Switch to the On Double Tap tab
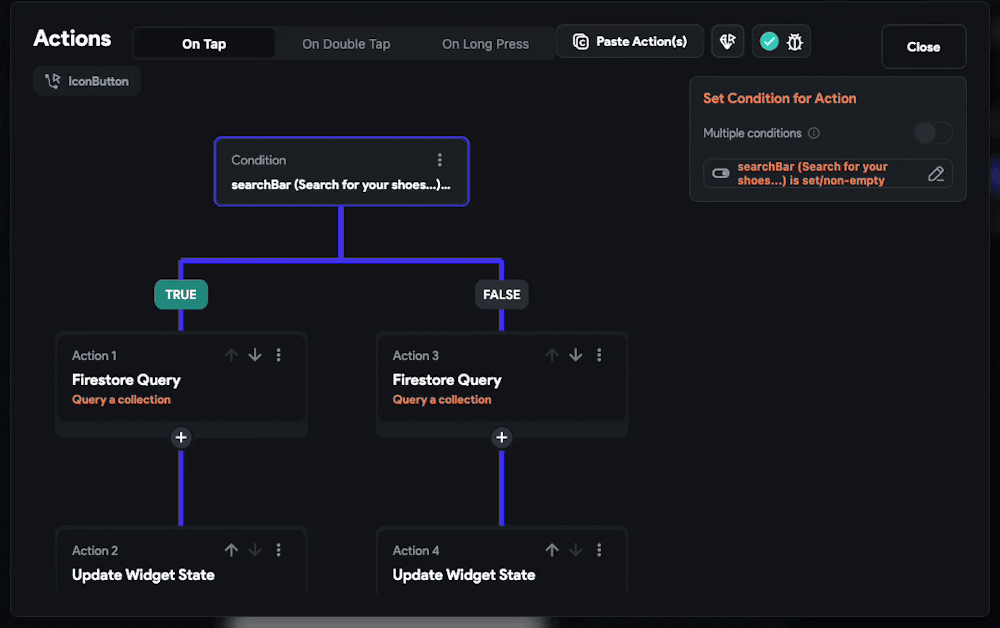Image resolution: width=1000 pixels, height=628 pixels. click(x=346, y=43)
